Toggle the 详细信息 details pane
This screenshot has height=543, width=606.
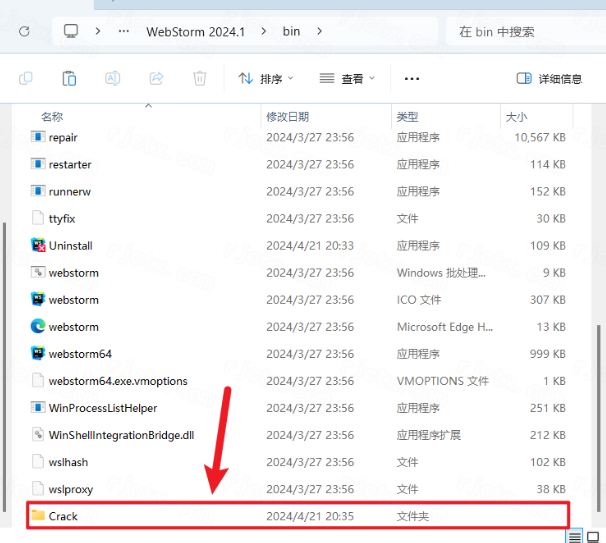point(549,79)
